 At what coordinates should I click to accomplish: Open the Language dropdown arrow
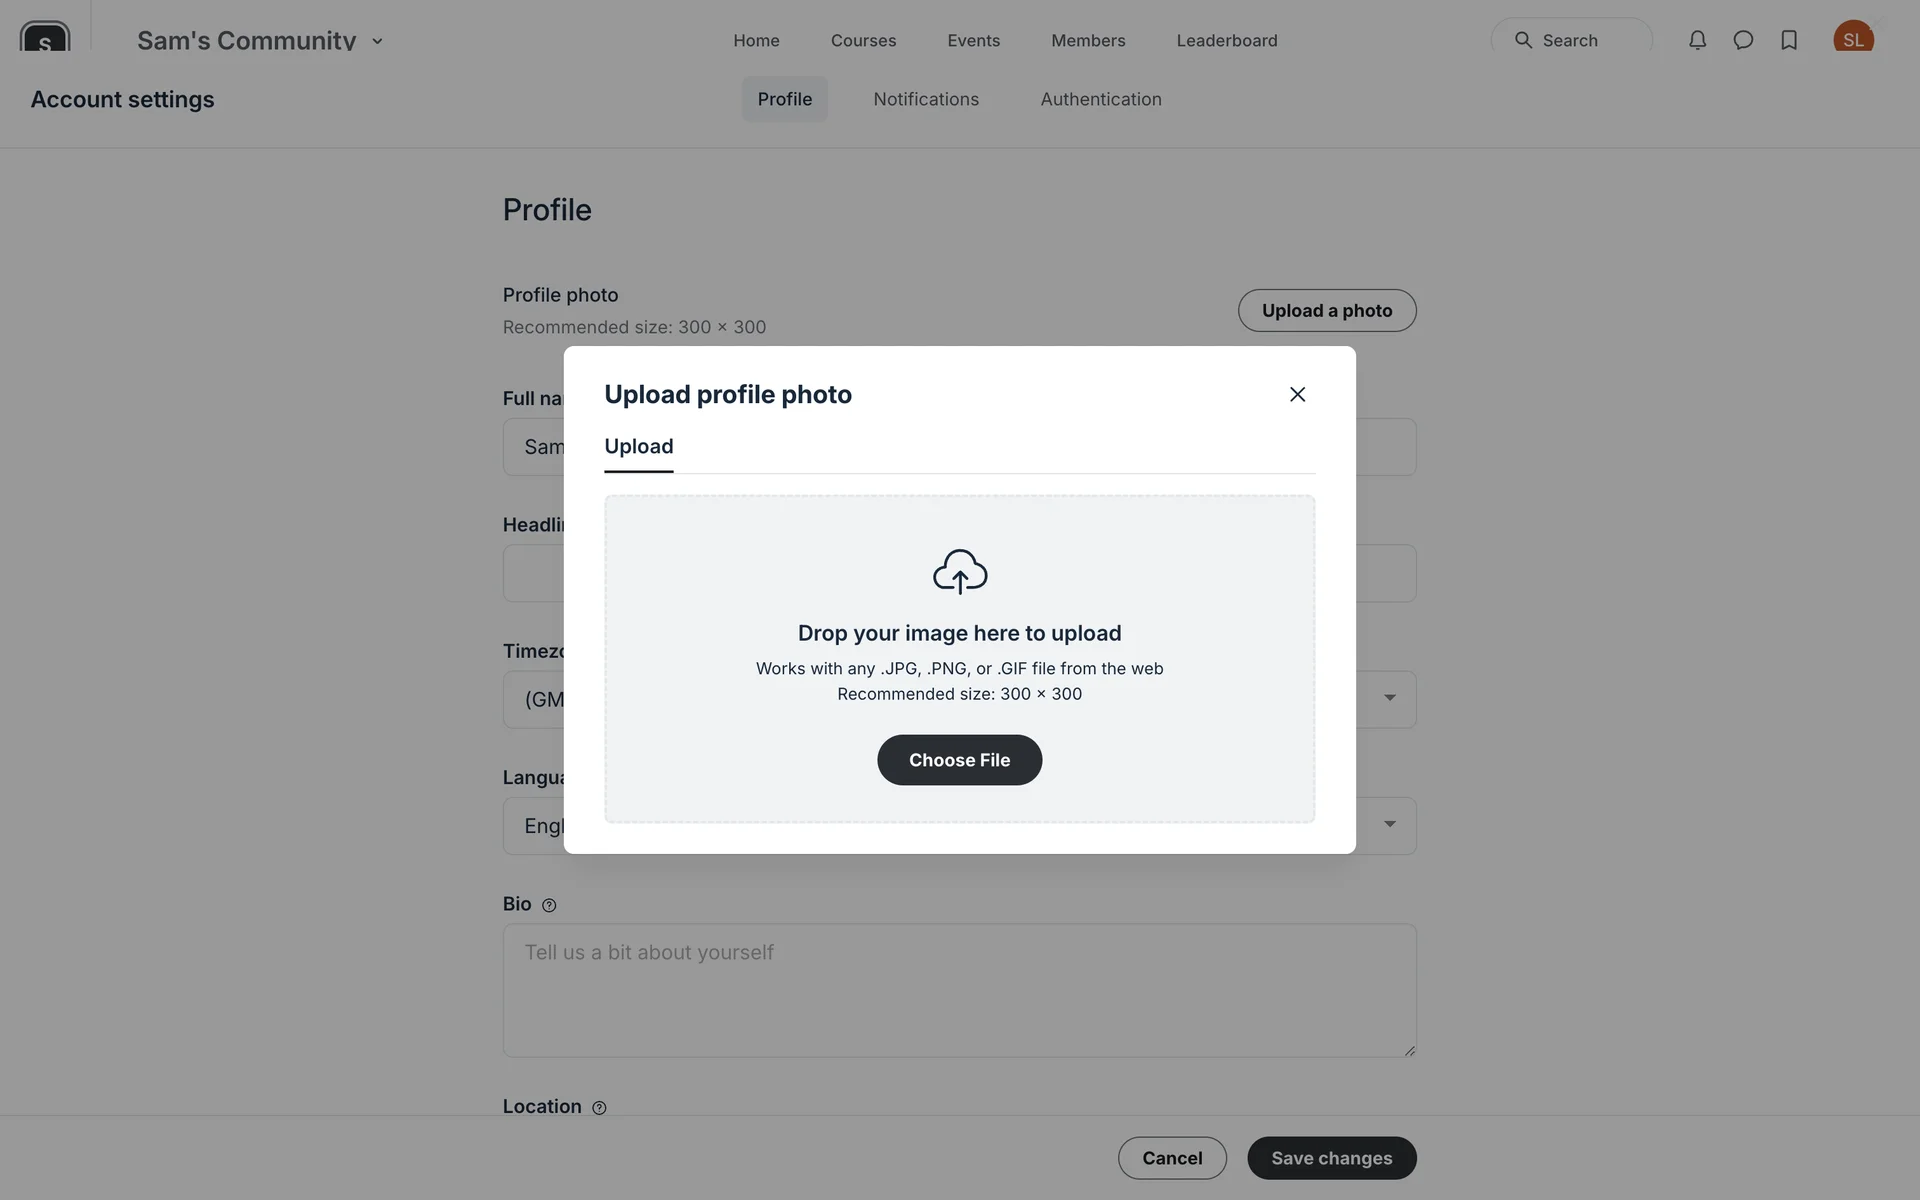coord(1389,824)
